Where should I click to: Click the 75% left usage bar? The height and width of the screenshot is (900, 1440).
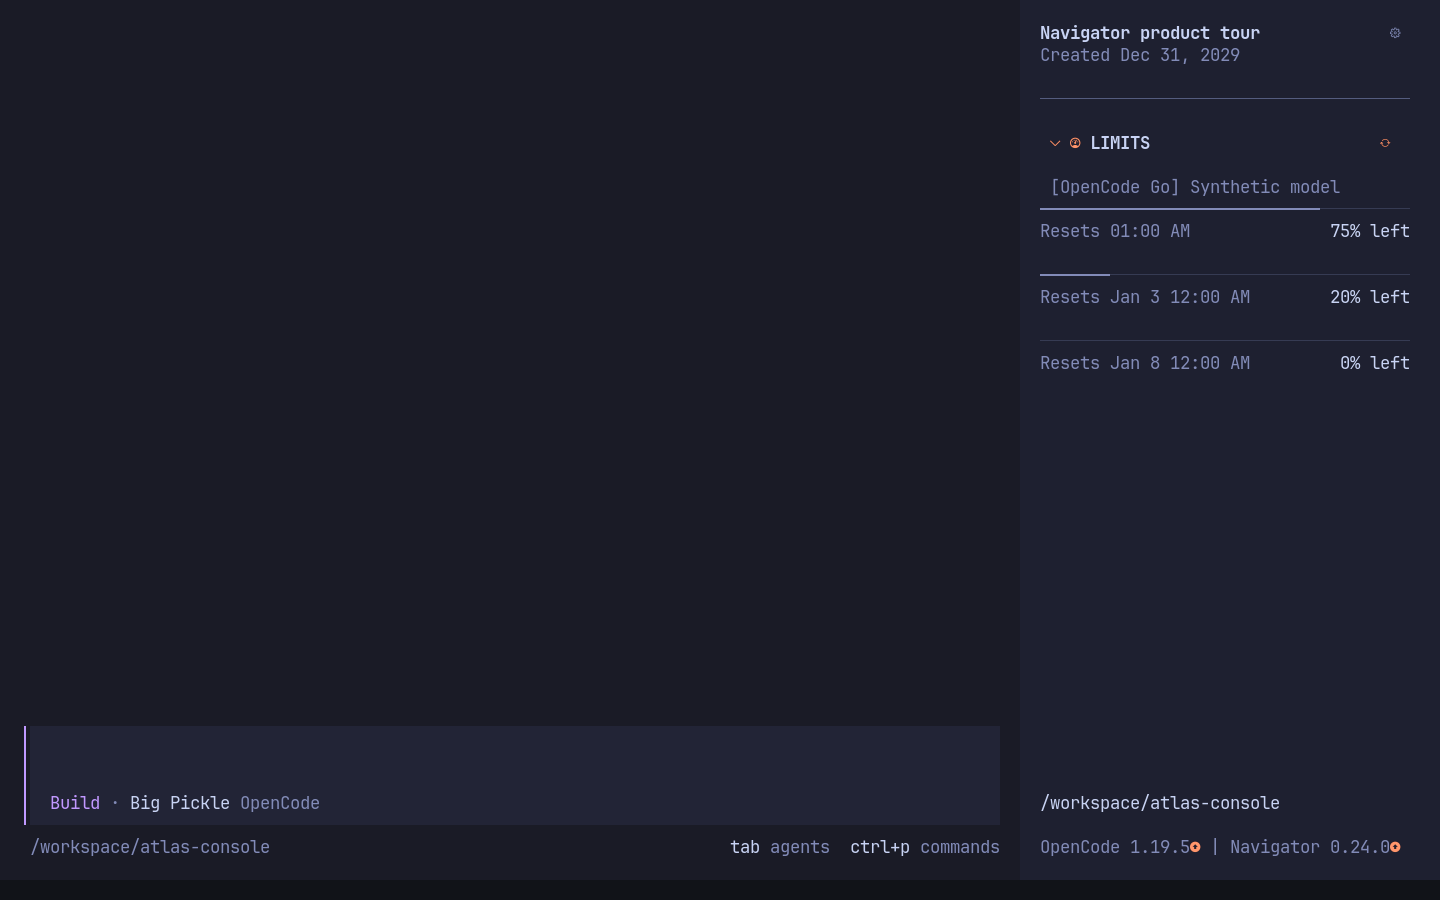[1225, 209]
